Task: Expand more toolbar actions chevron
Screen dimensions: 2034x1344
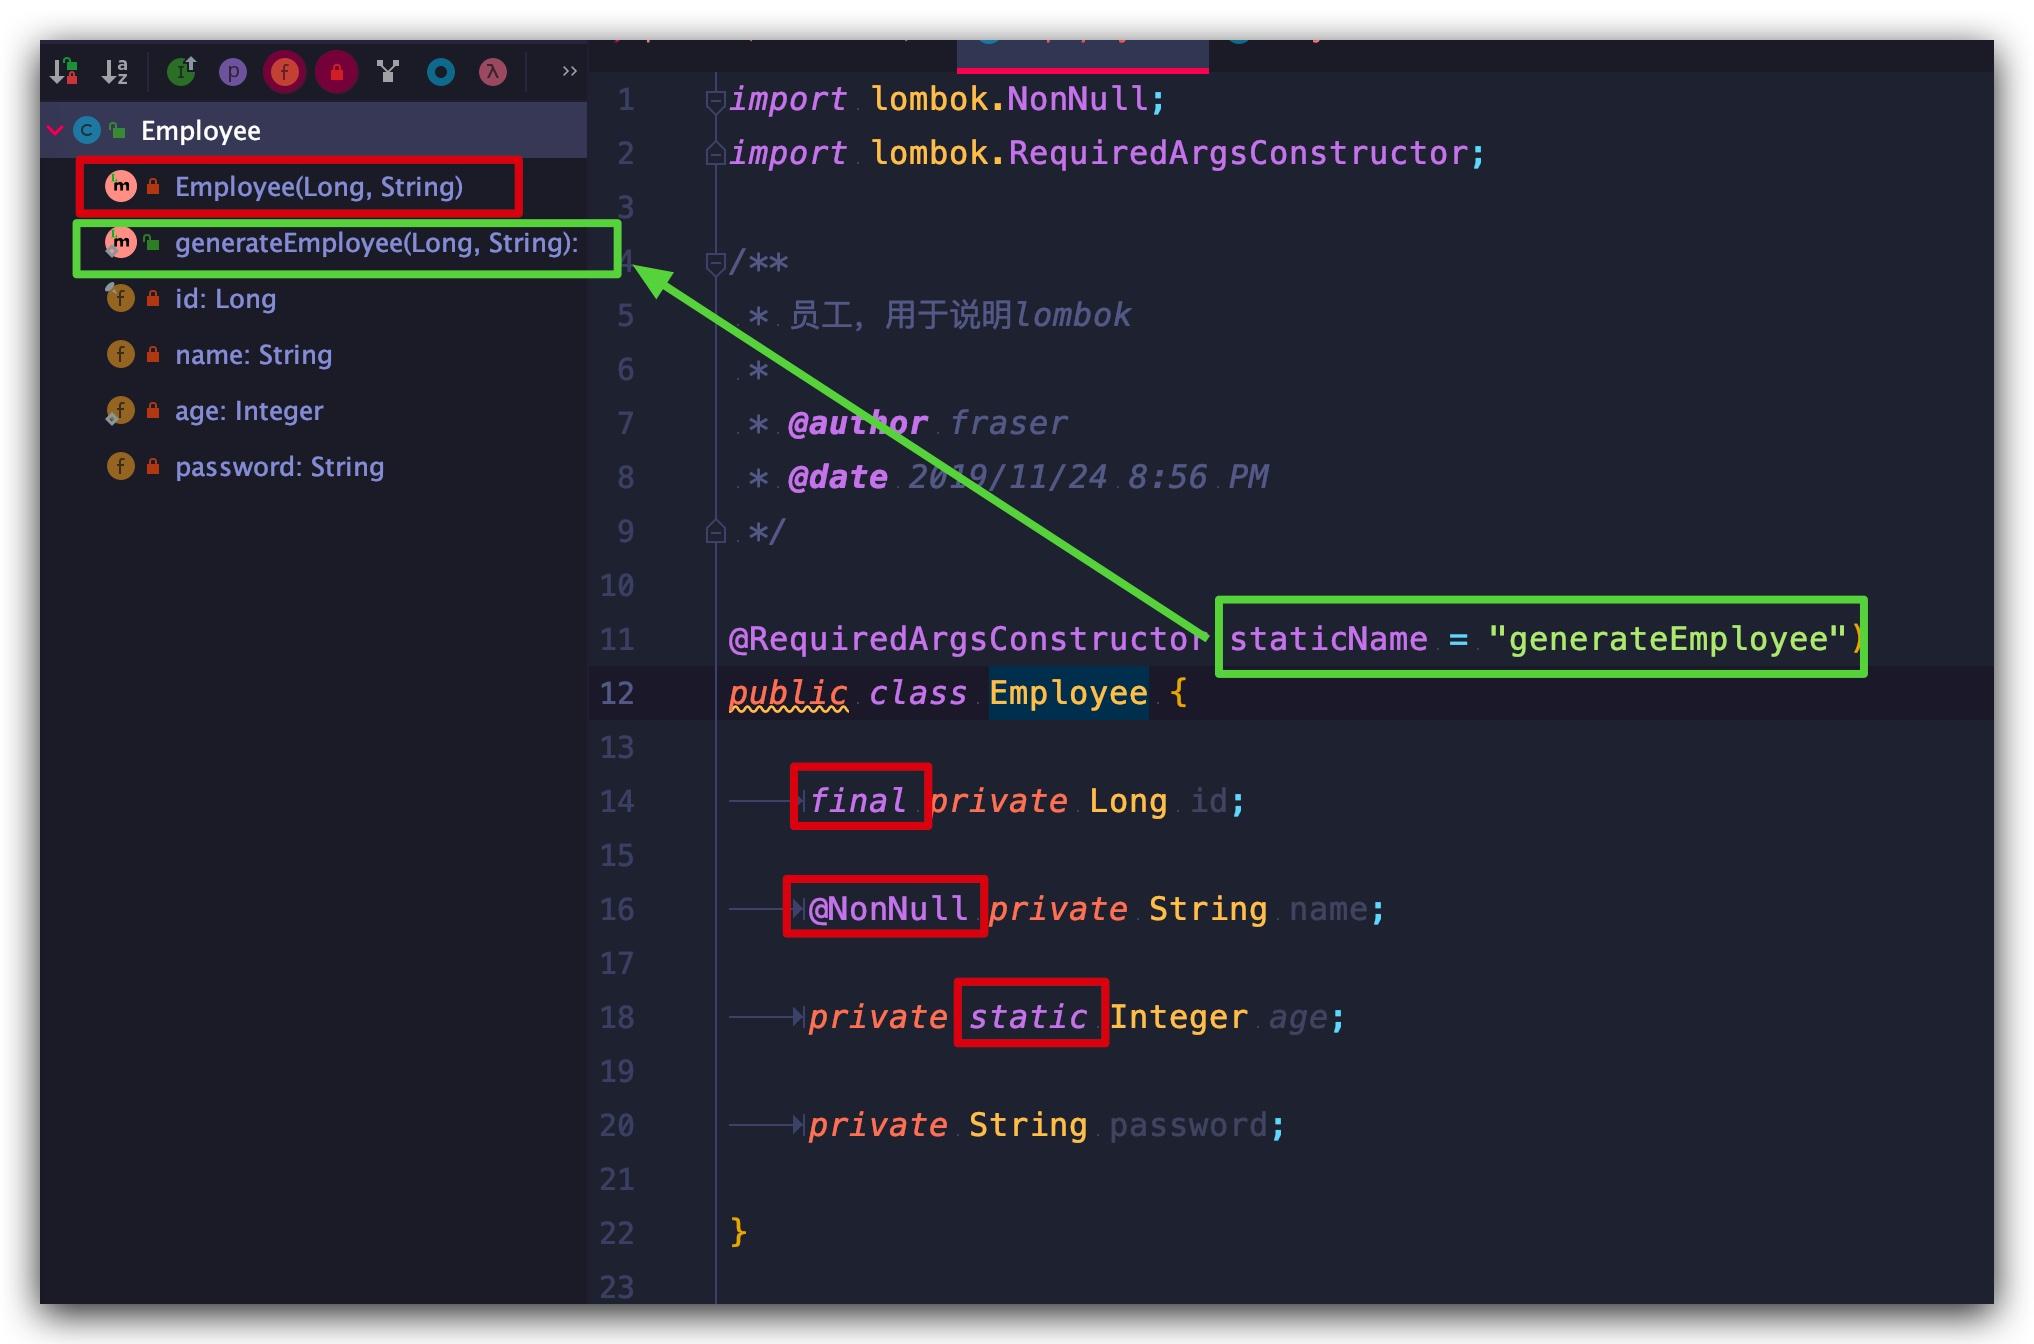Action: [569, 71]
